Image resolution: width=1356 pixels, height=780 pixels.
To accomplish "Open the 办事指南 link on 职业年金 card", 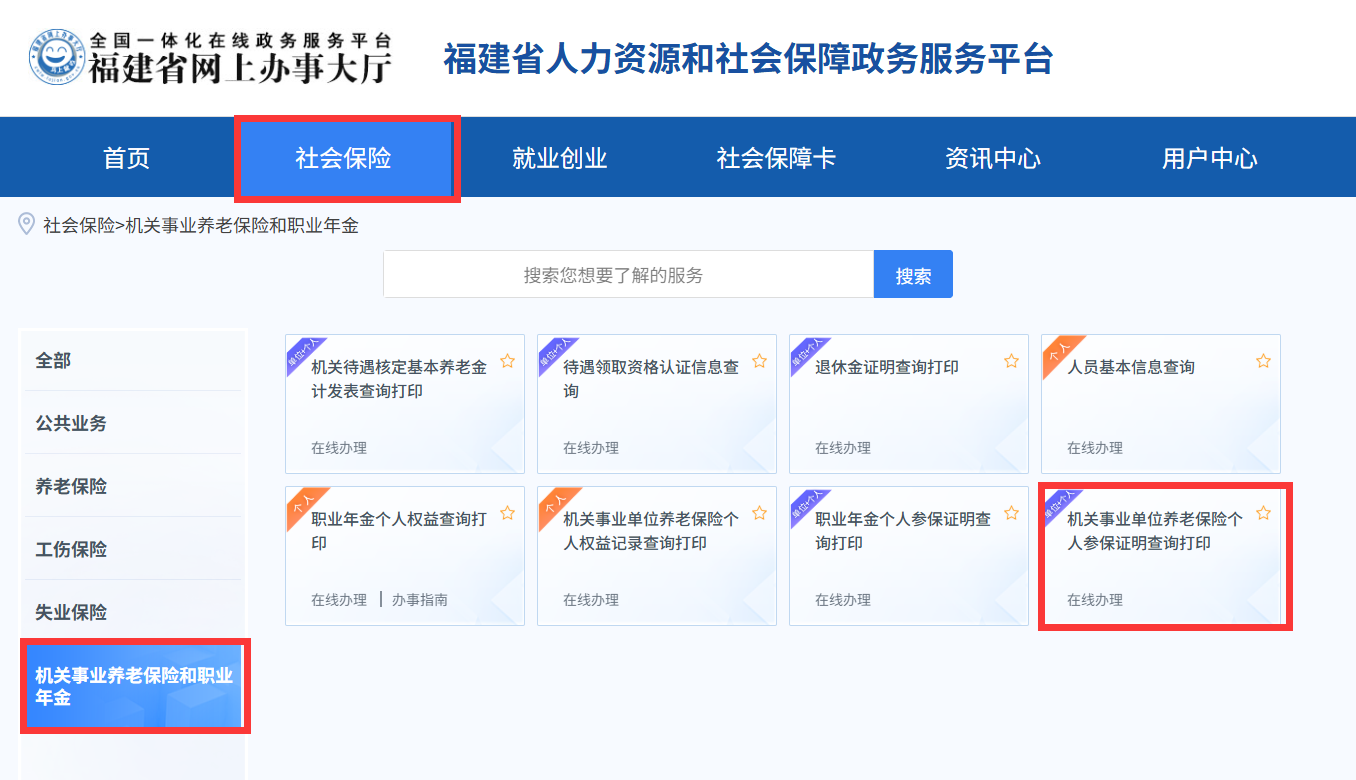I will click(x=420, y=600).
